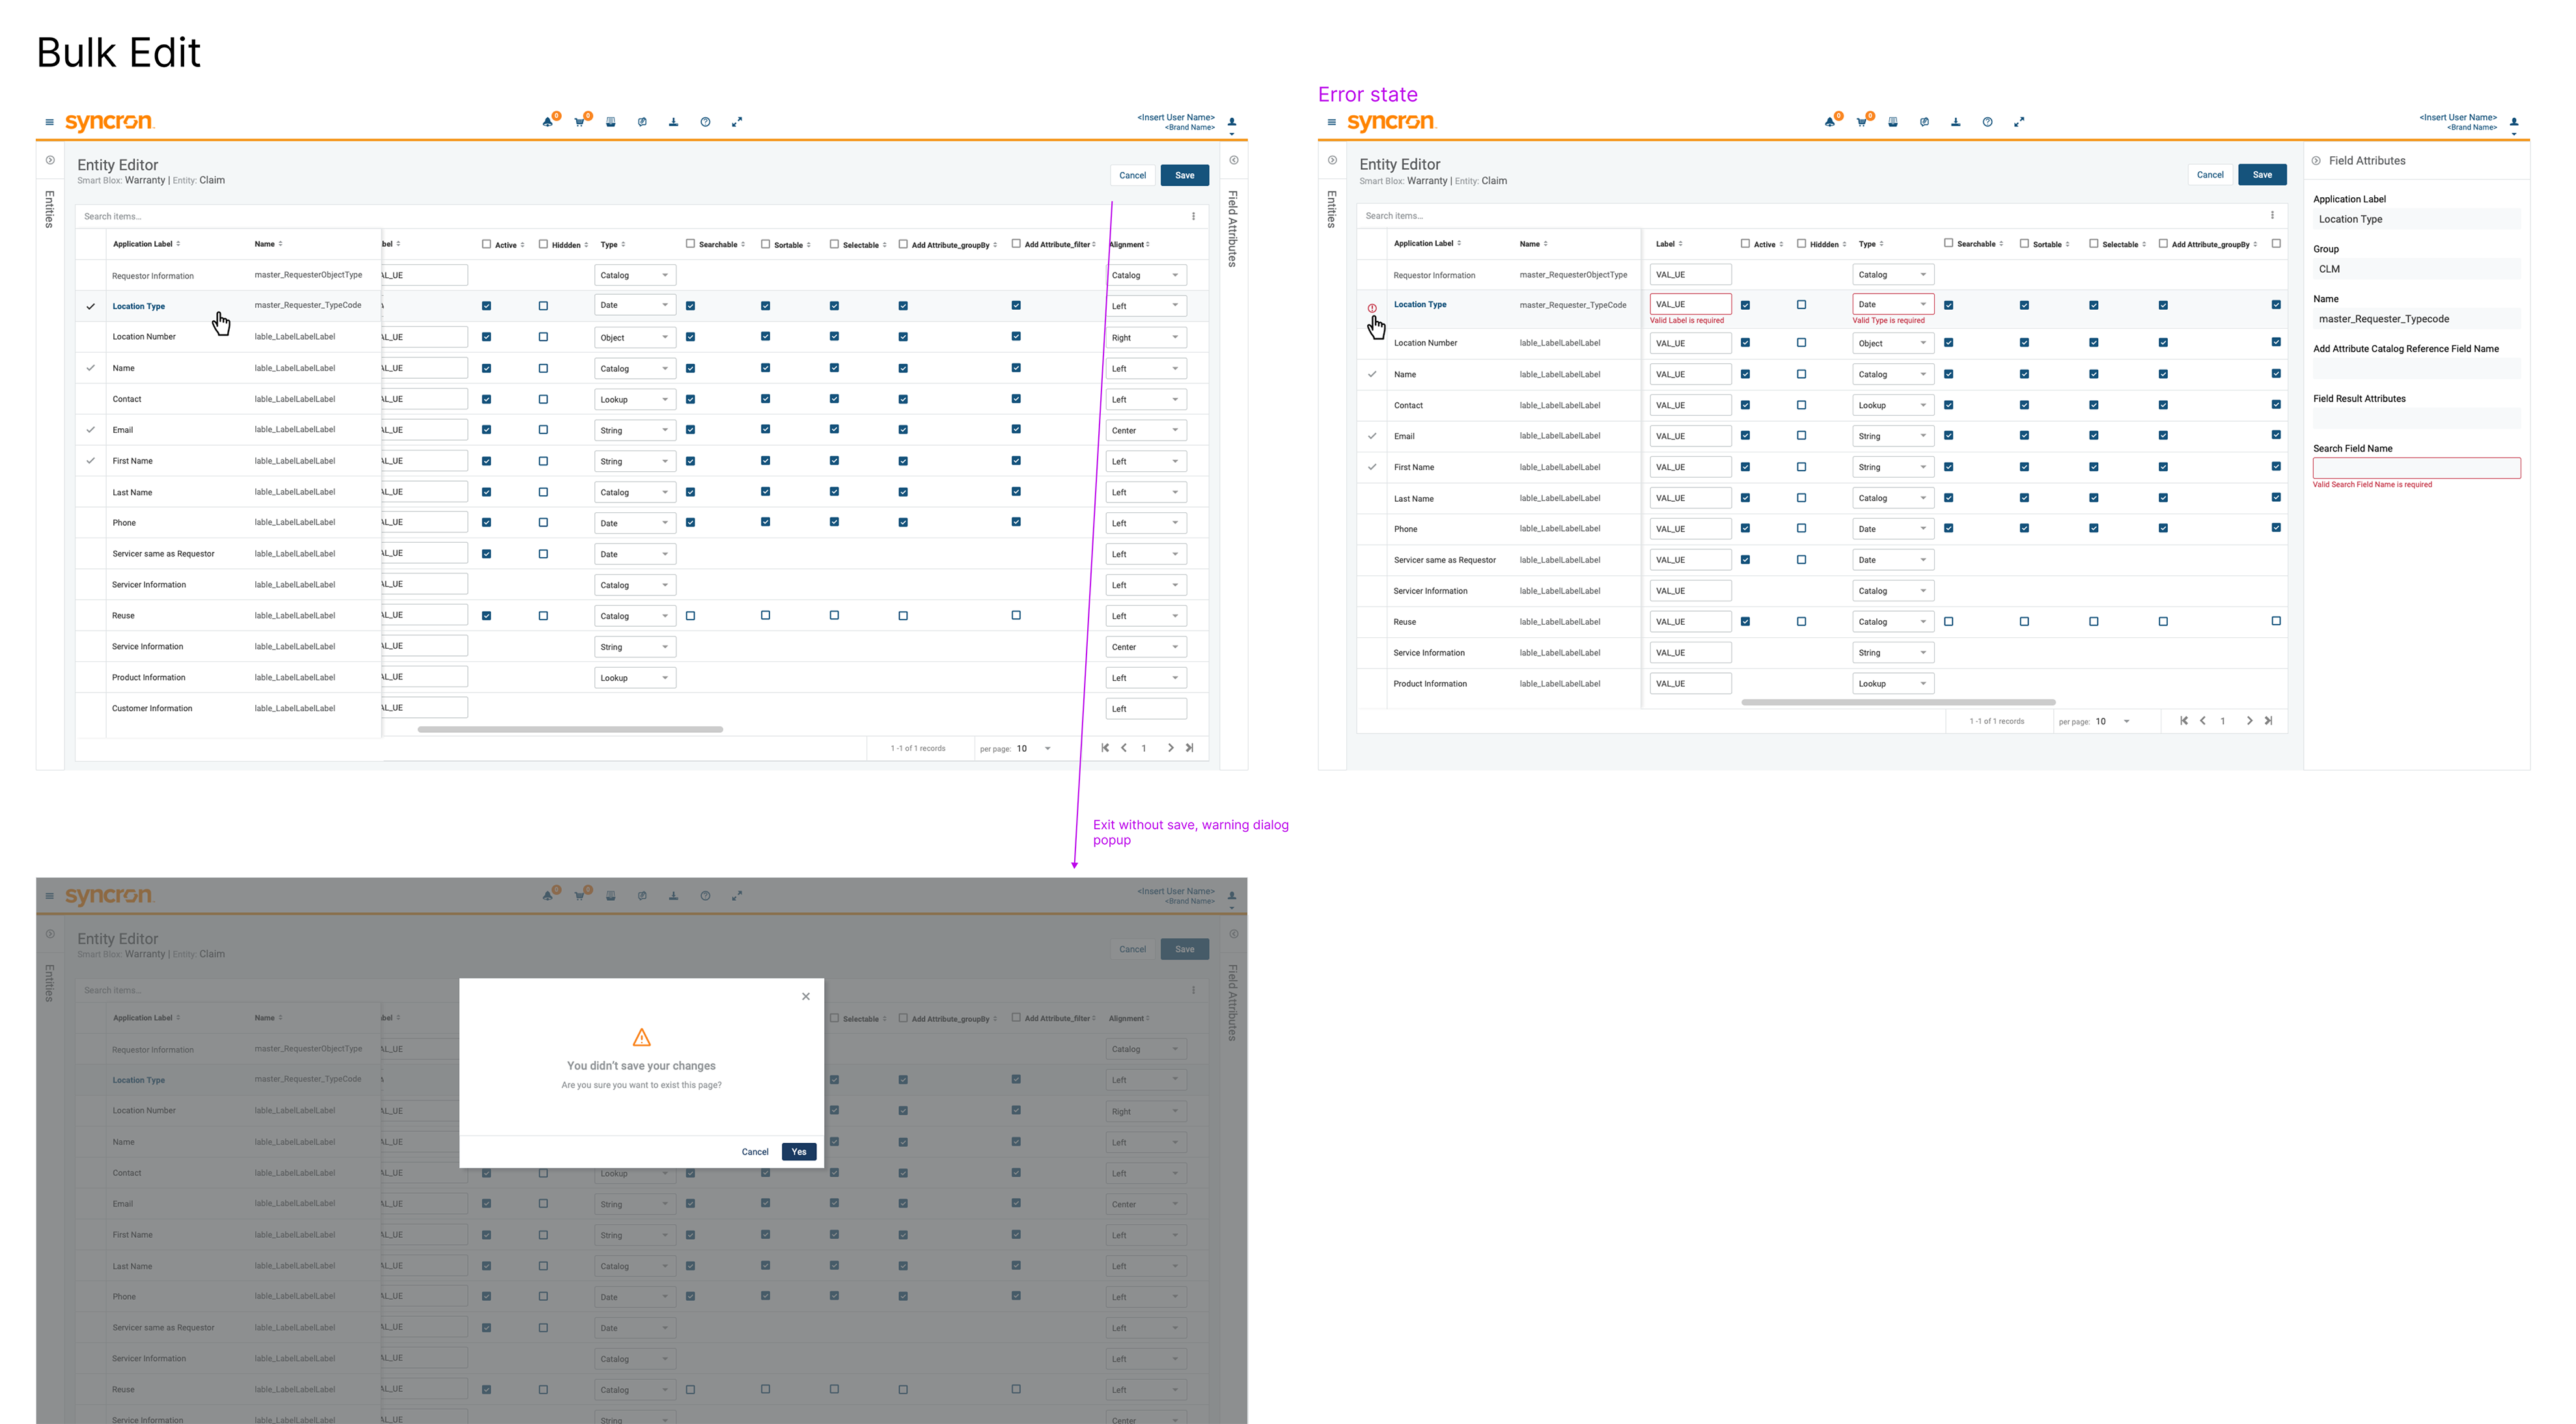
Task: Click catalog book icon in Bulk Edit header
Action: click(x=611, y=122)
